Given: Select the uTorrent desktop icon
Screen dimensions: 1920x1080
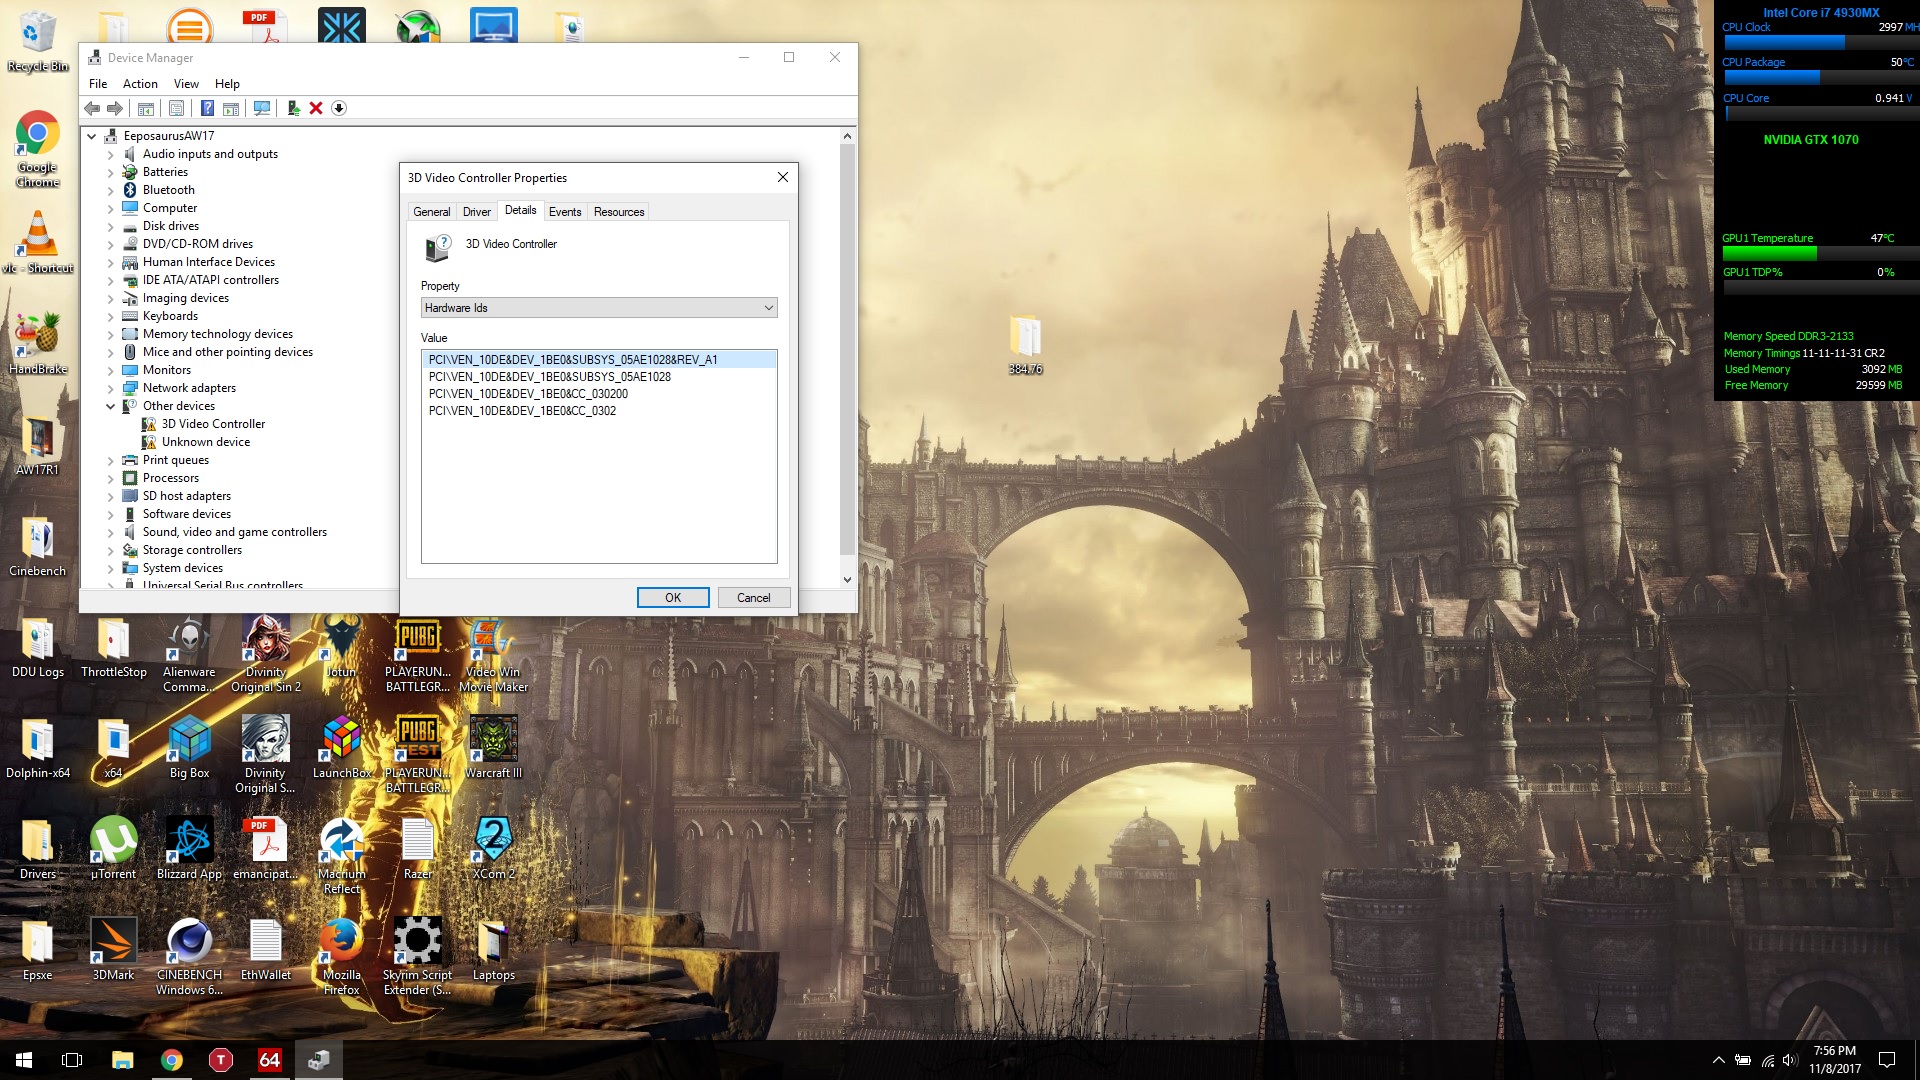Looking at the screenshot, I should (113, 849).
